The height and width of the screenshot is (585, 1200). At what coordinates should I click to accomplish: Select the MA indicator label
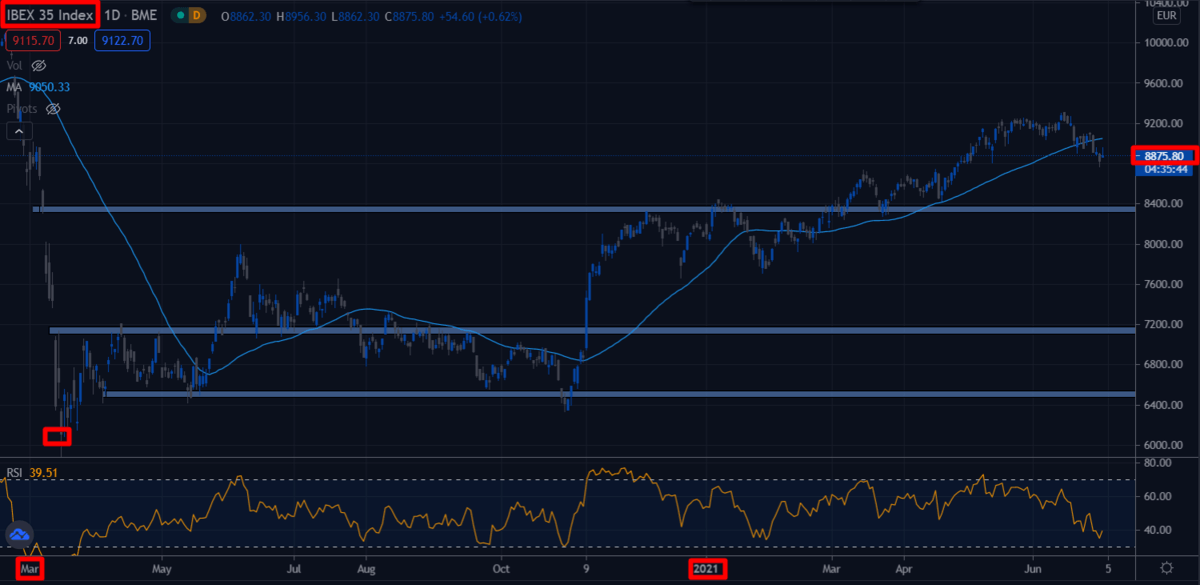(15, 87)
